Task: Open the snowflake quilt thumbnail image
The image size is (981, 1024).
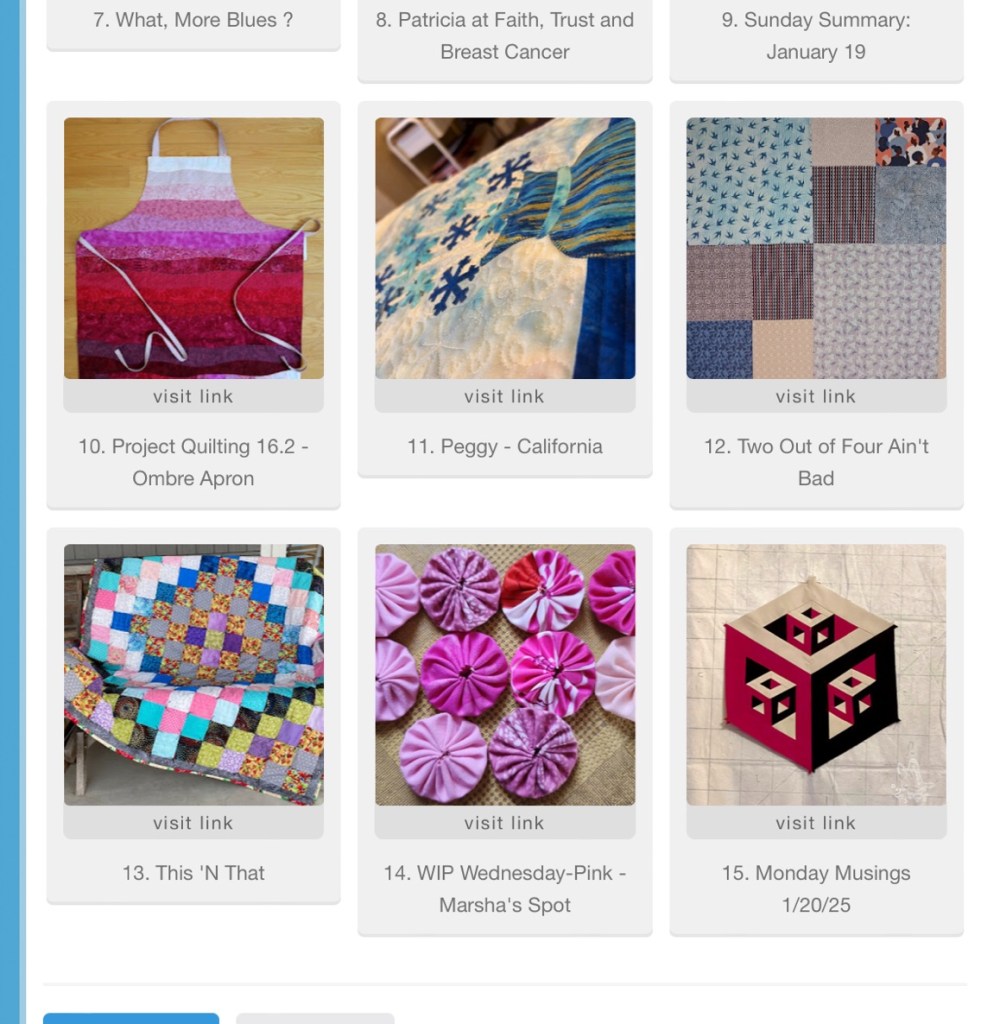Action: pos(505,248)
